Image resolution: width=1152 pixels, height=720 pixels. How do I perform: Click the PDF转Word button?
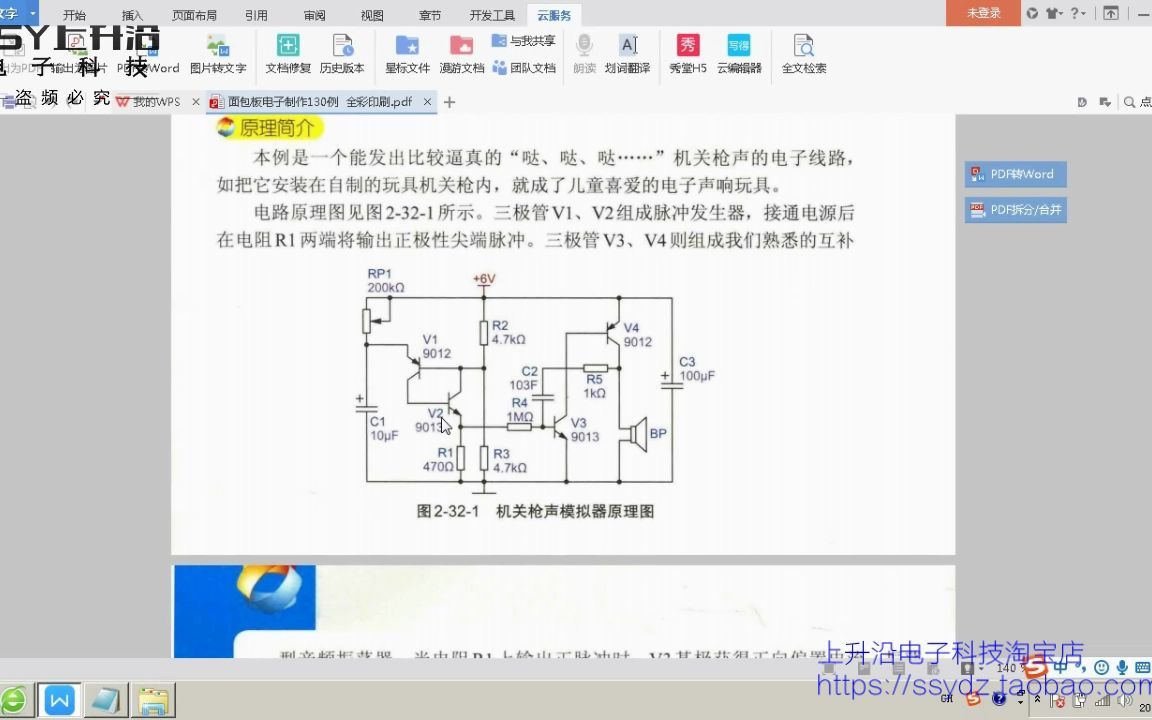pos(1015,173)
